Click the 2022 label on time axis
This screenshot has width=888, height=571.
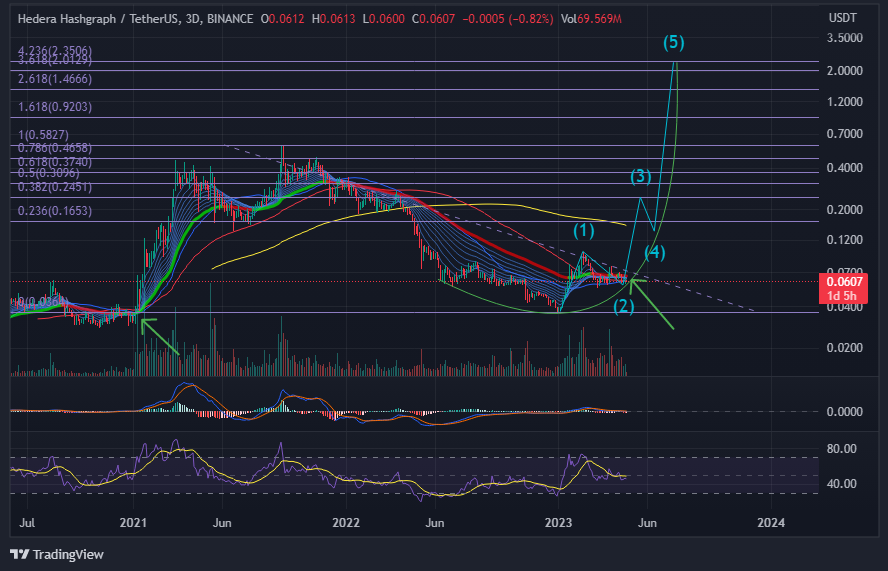point(345,522)
